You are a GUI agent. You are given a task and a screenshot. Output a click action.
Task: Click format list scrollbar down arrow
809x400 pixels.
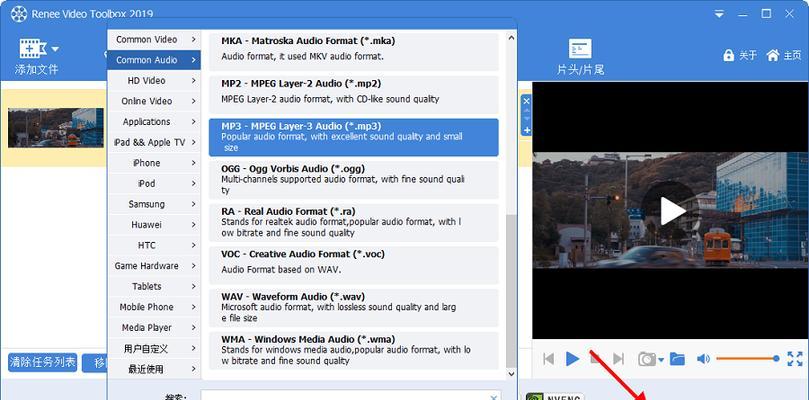click(511, 374)
